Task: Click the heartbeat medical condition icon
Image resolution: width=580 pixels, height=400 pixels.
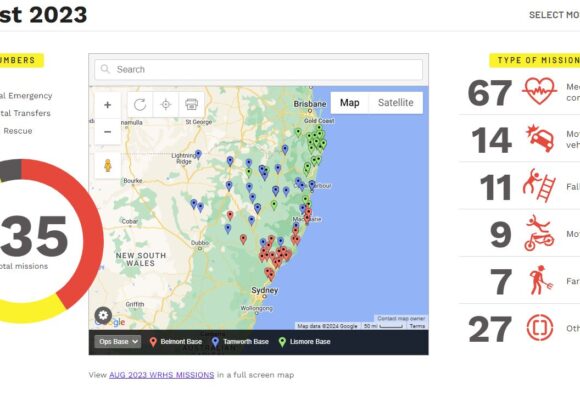Action: tap(539, 91)
